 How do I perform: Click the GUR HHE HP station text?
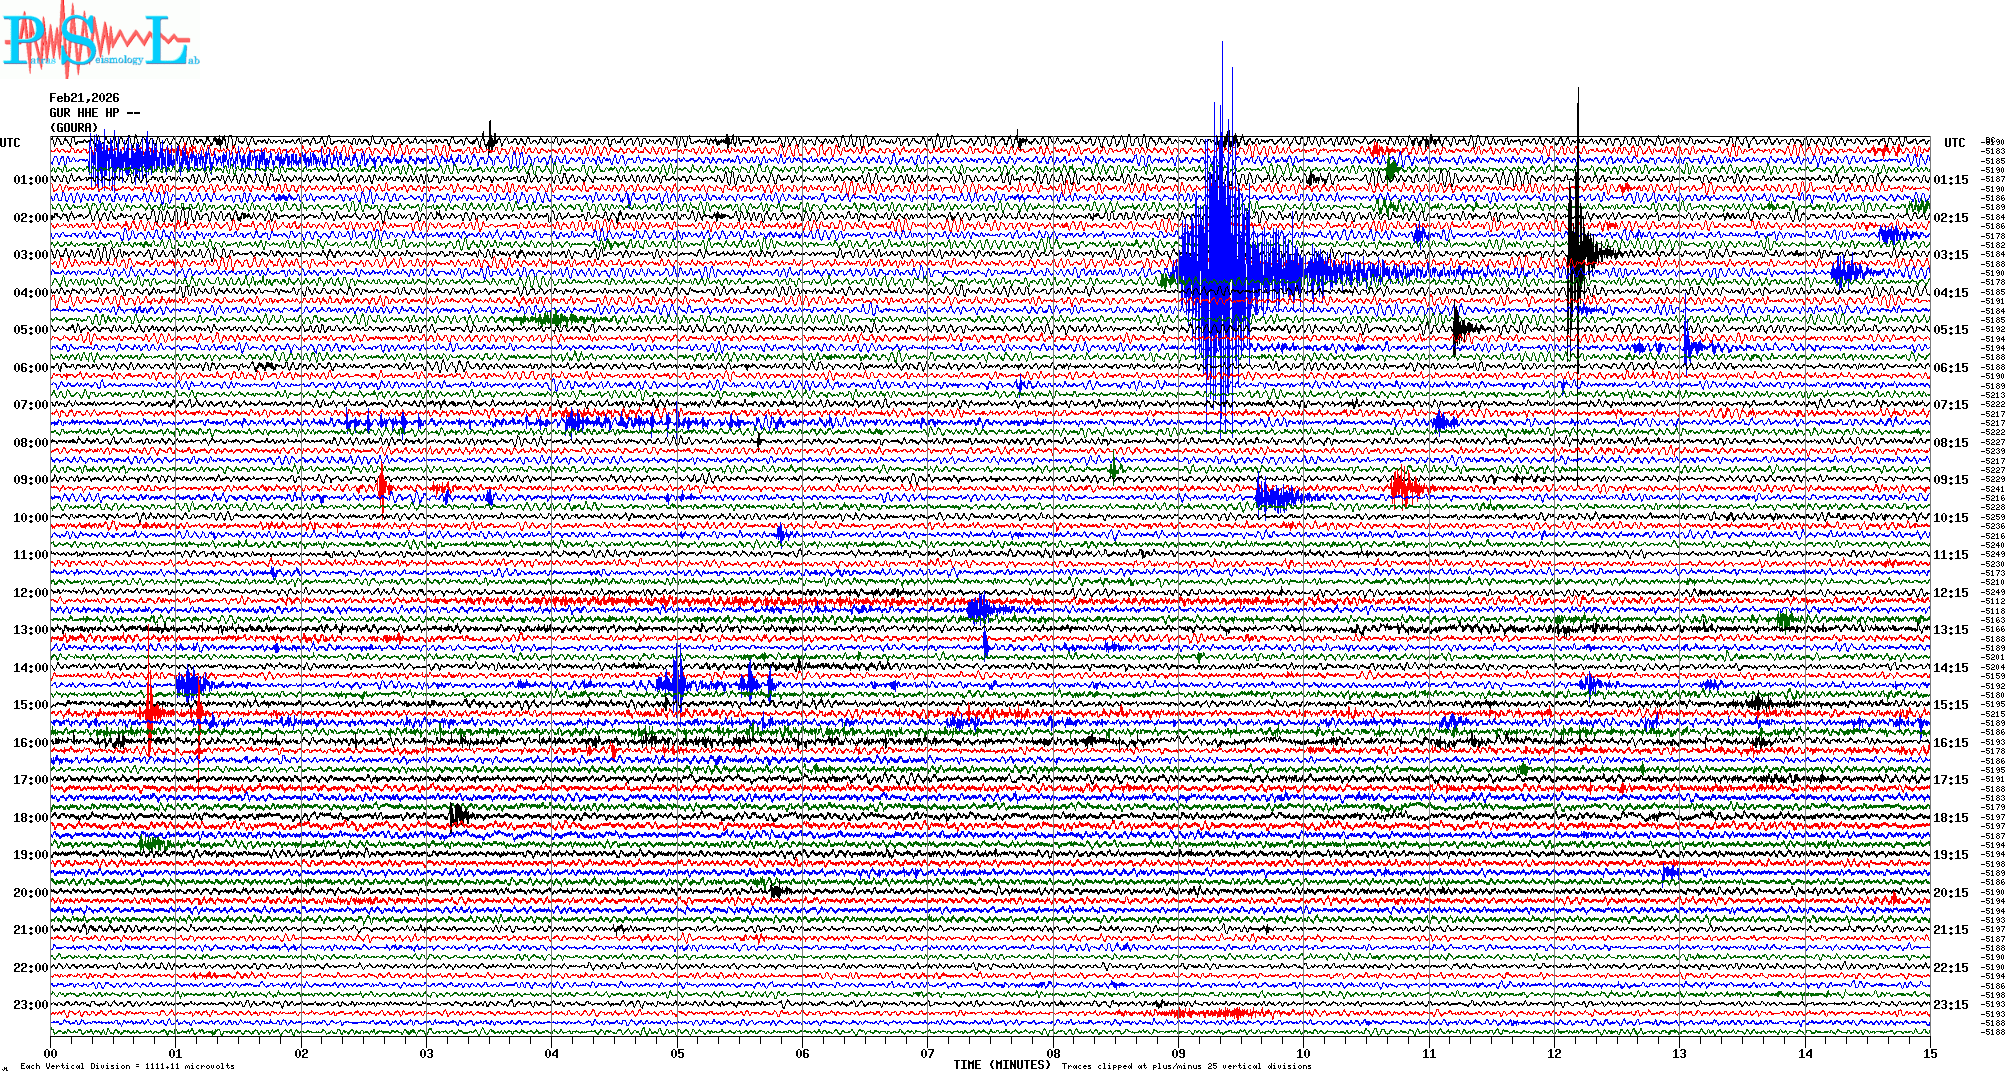click(x=94, y=113)
